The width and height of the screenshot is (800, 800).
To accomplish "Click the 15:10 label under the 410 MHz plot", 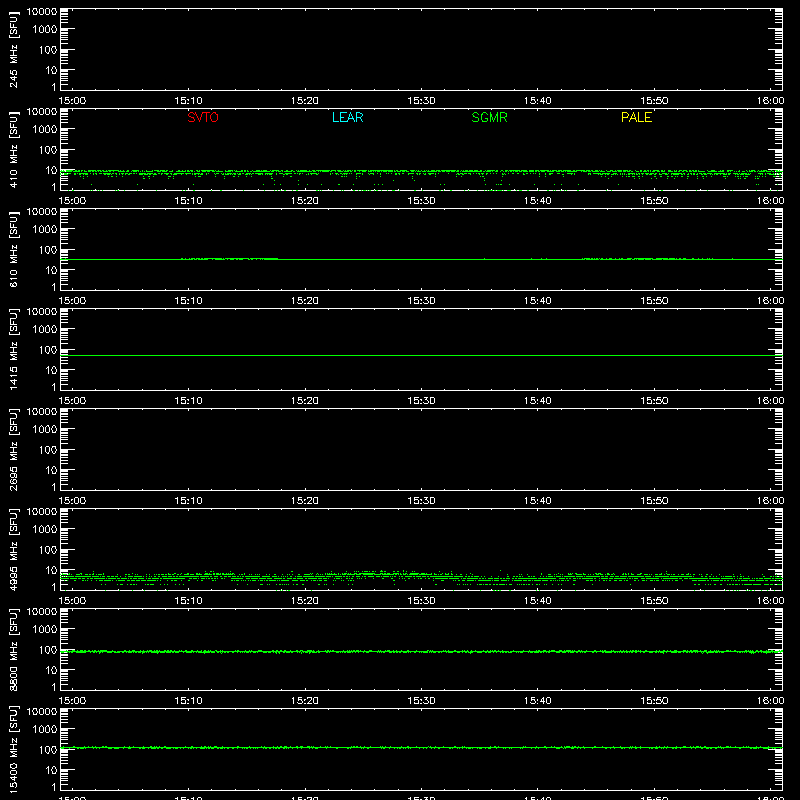I will coord(188,201).
